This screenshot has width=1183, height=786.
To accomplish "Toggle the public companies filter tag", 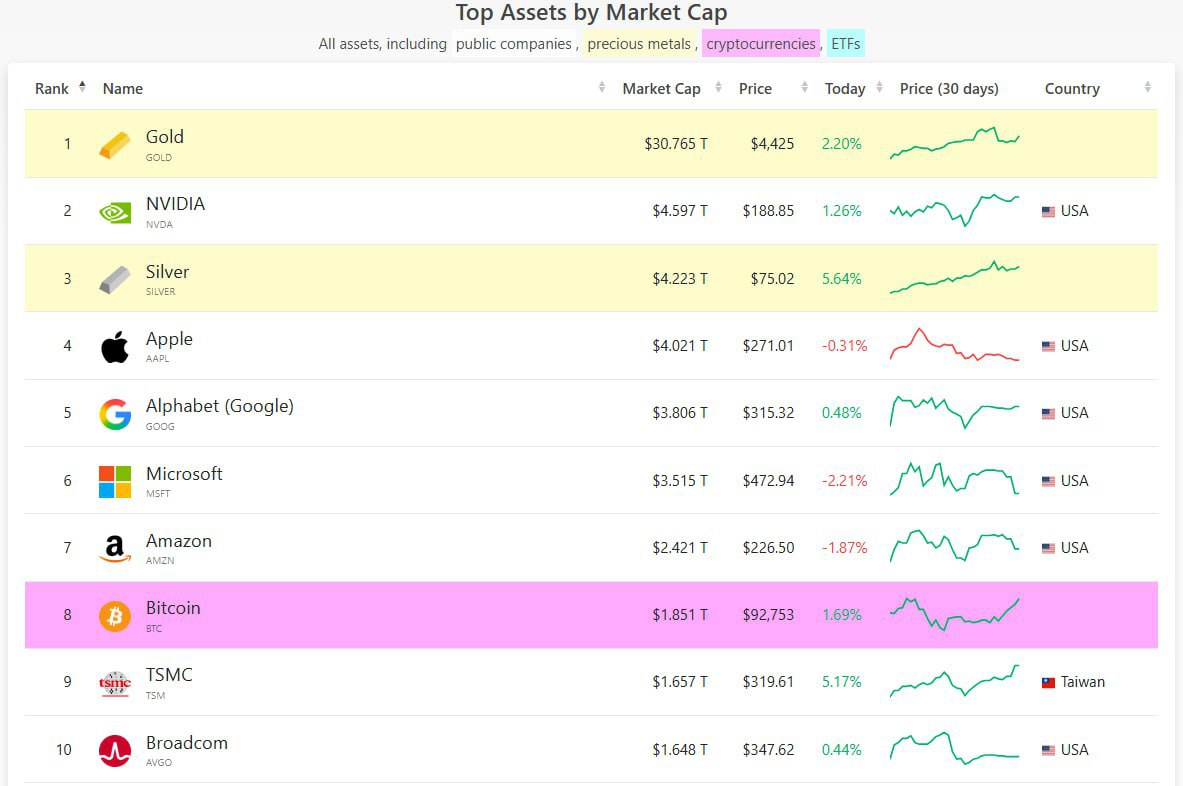I will (513, 44).
